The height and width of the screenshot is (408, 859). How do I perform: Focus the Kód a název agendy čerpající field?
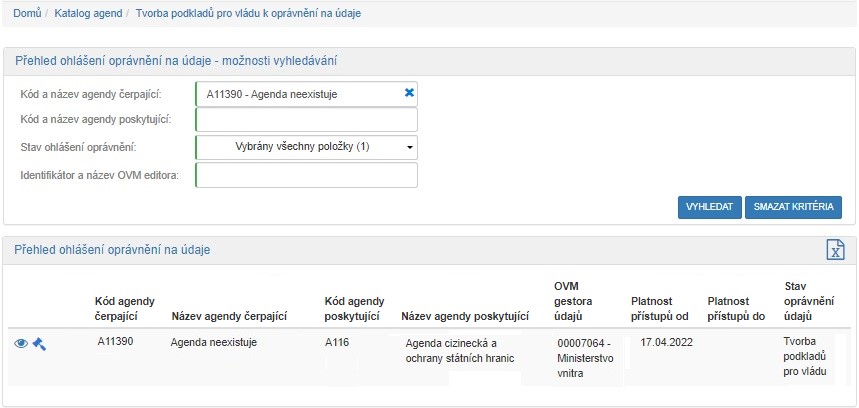click(298, 94)
